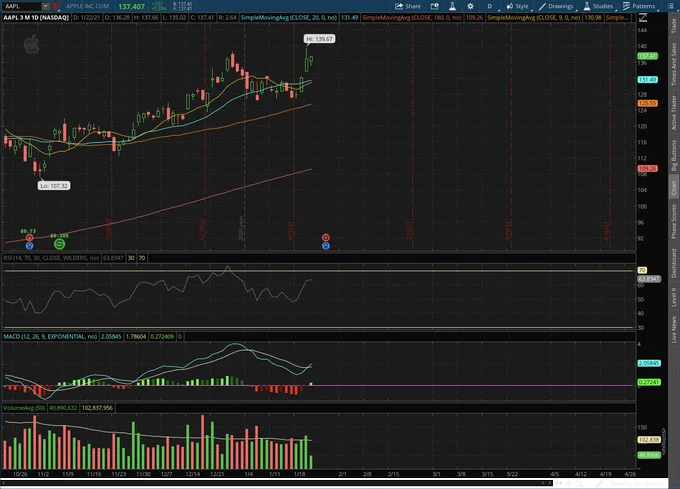Click the blue event icon near 10/26
The height and width of the screenshot is (489, 680).
29,246
